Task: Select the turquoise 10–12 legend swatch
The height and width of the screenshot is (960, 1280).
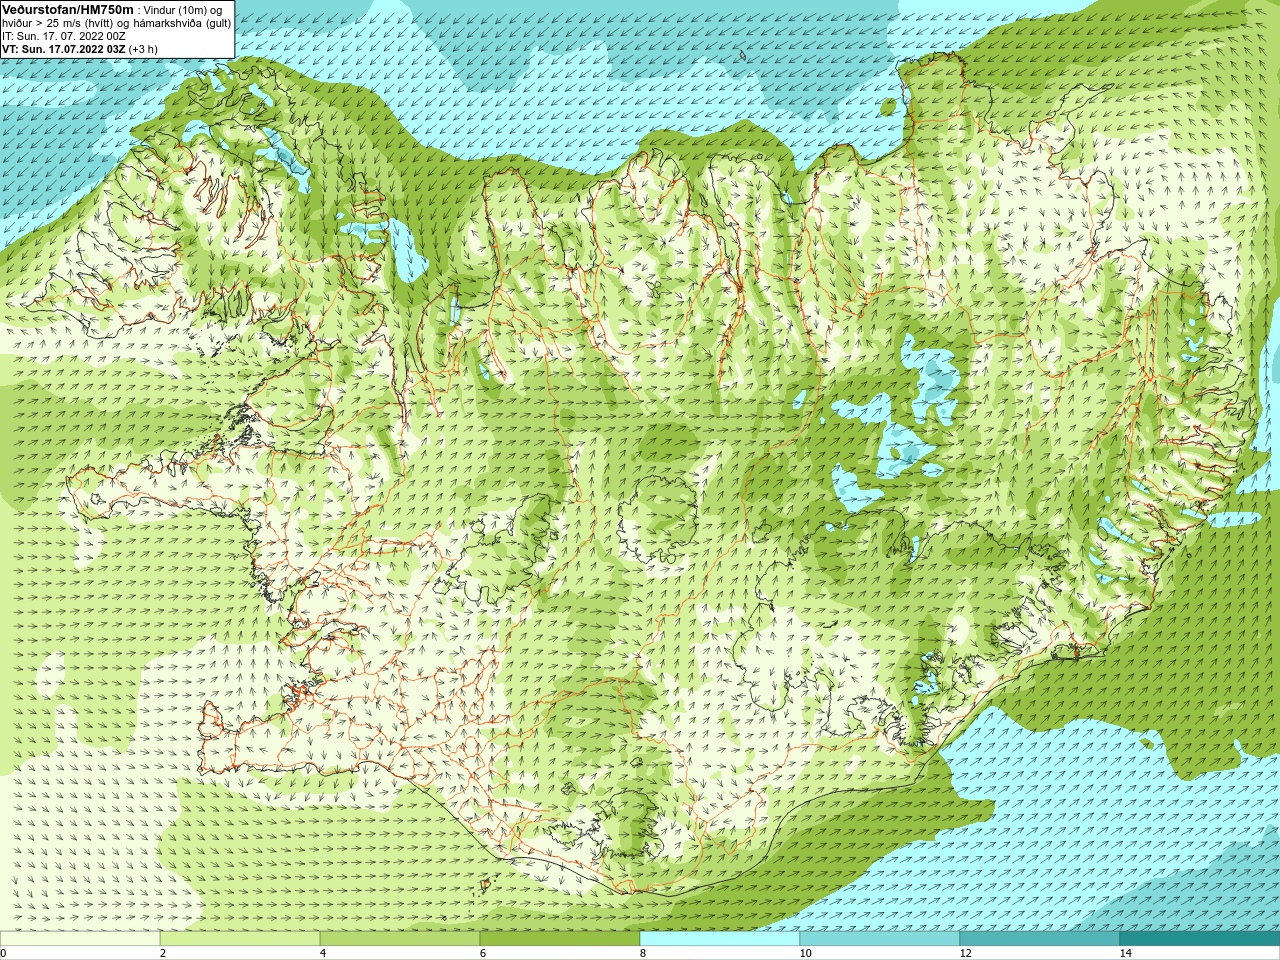Action: click(x=880, y=939)
